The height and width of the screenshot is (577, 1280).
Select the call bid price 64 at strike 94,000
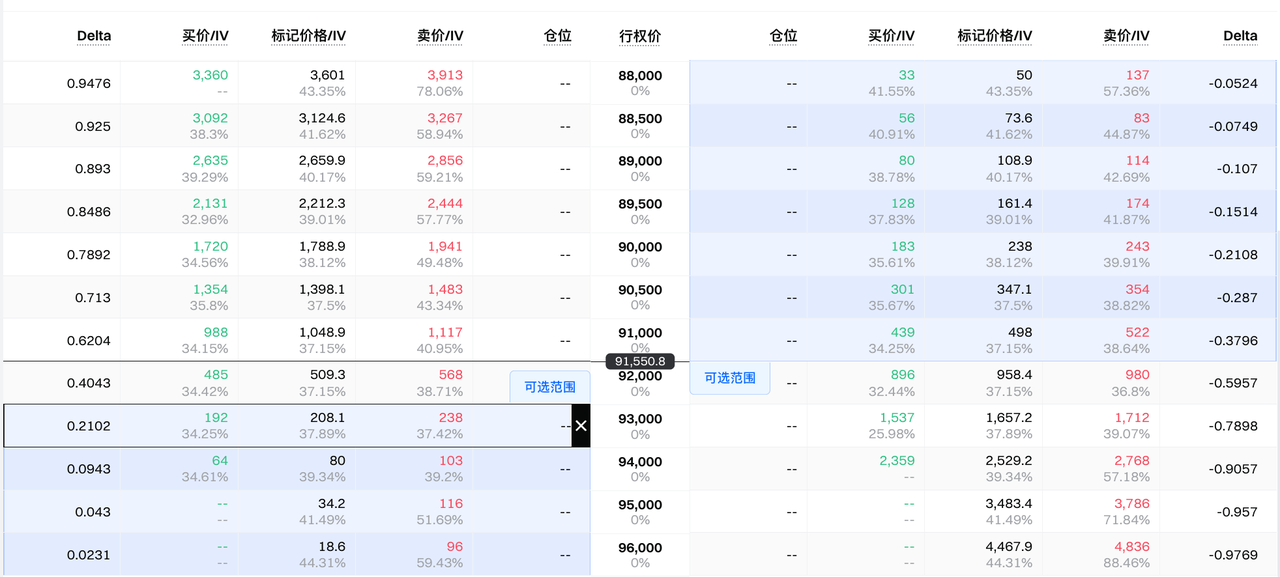click(219, 461)
